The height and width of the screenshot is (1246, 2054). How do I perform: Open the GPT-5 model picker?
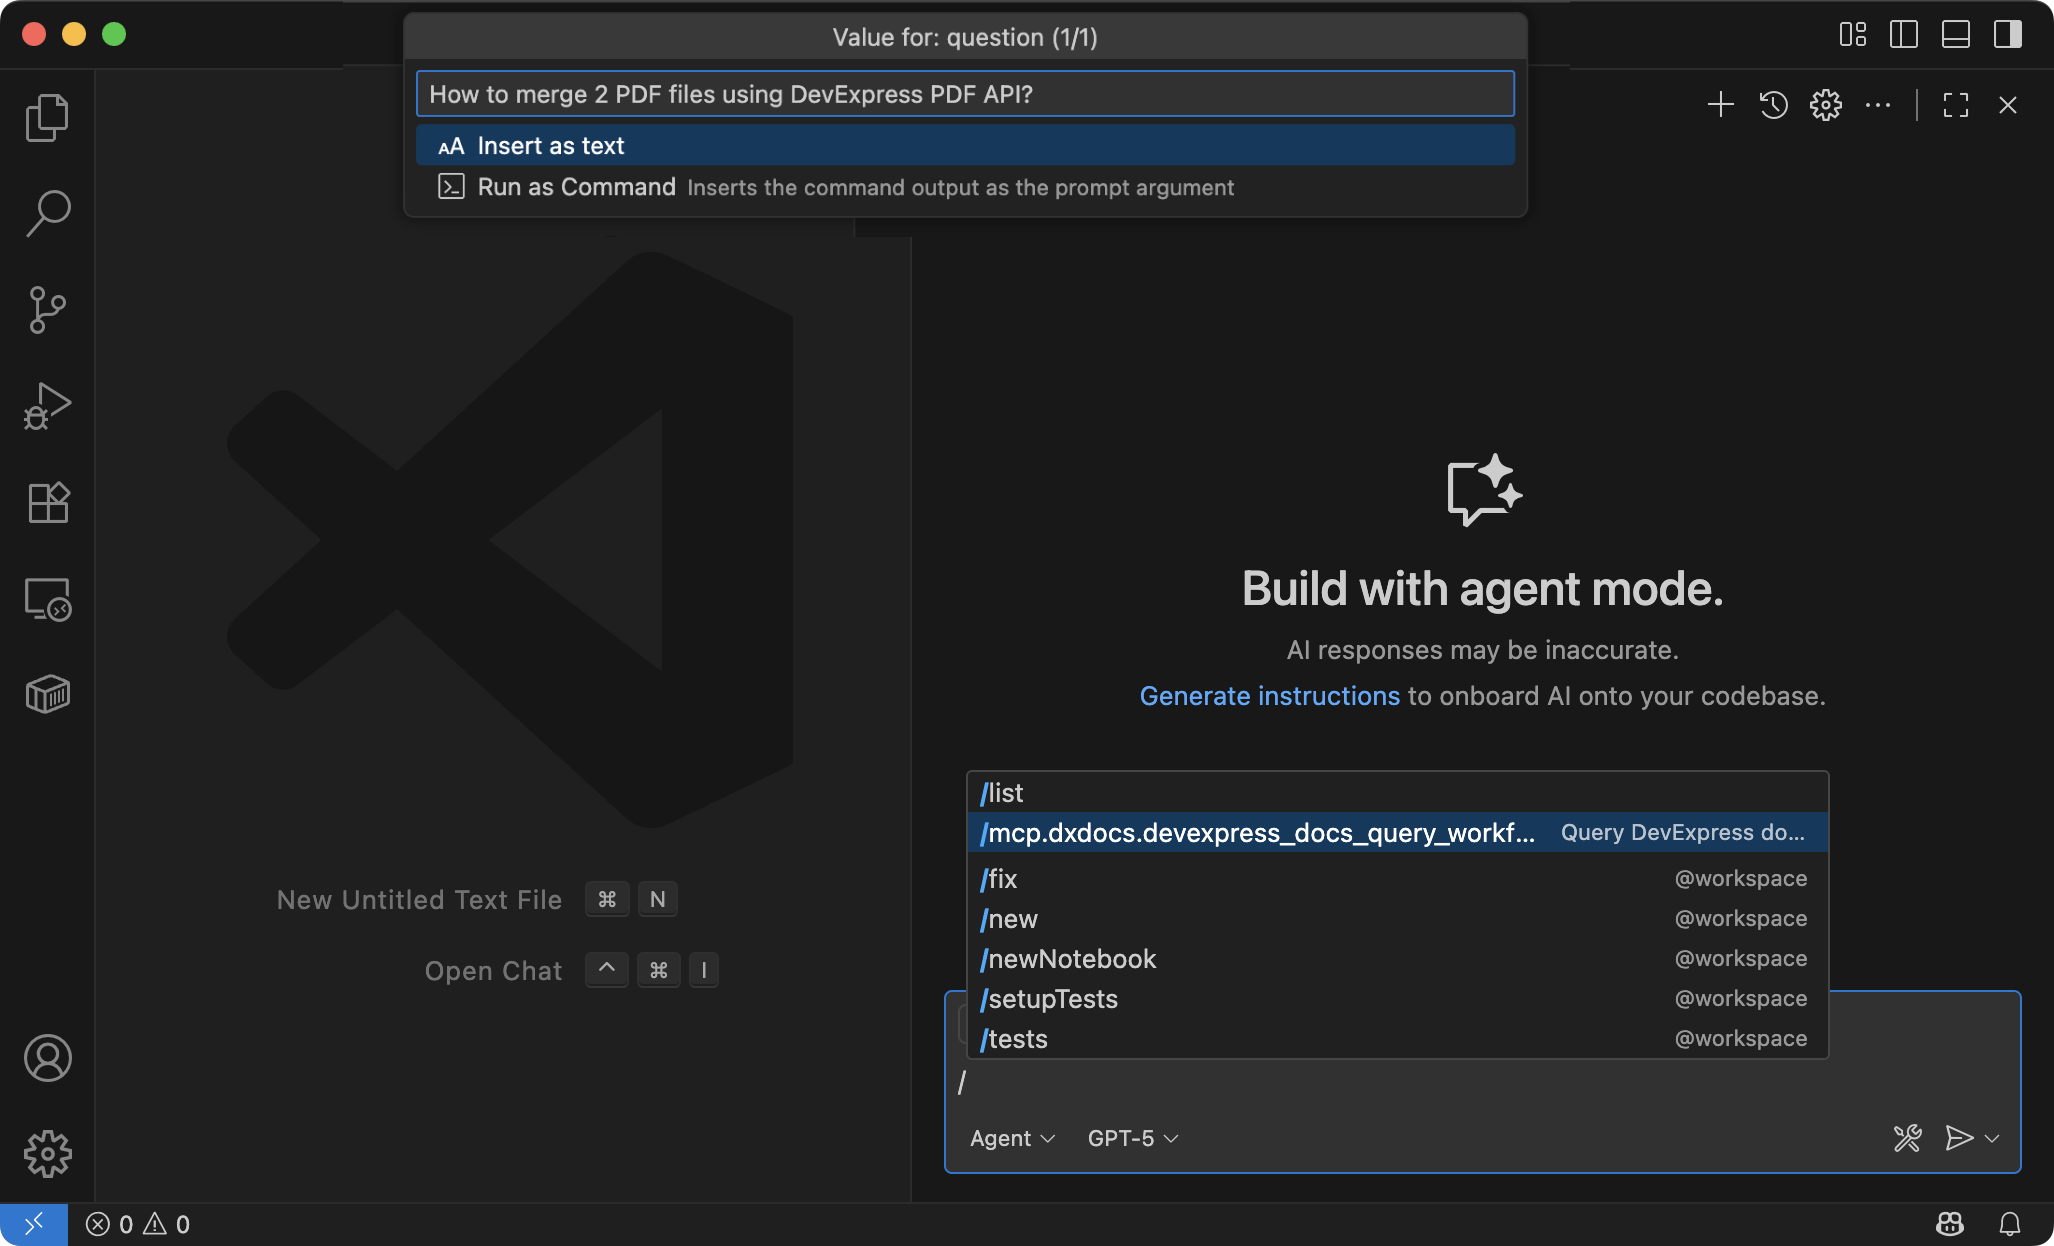[1131, 1138]
